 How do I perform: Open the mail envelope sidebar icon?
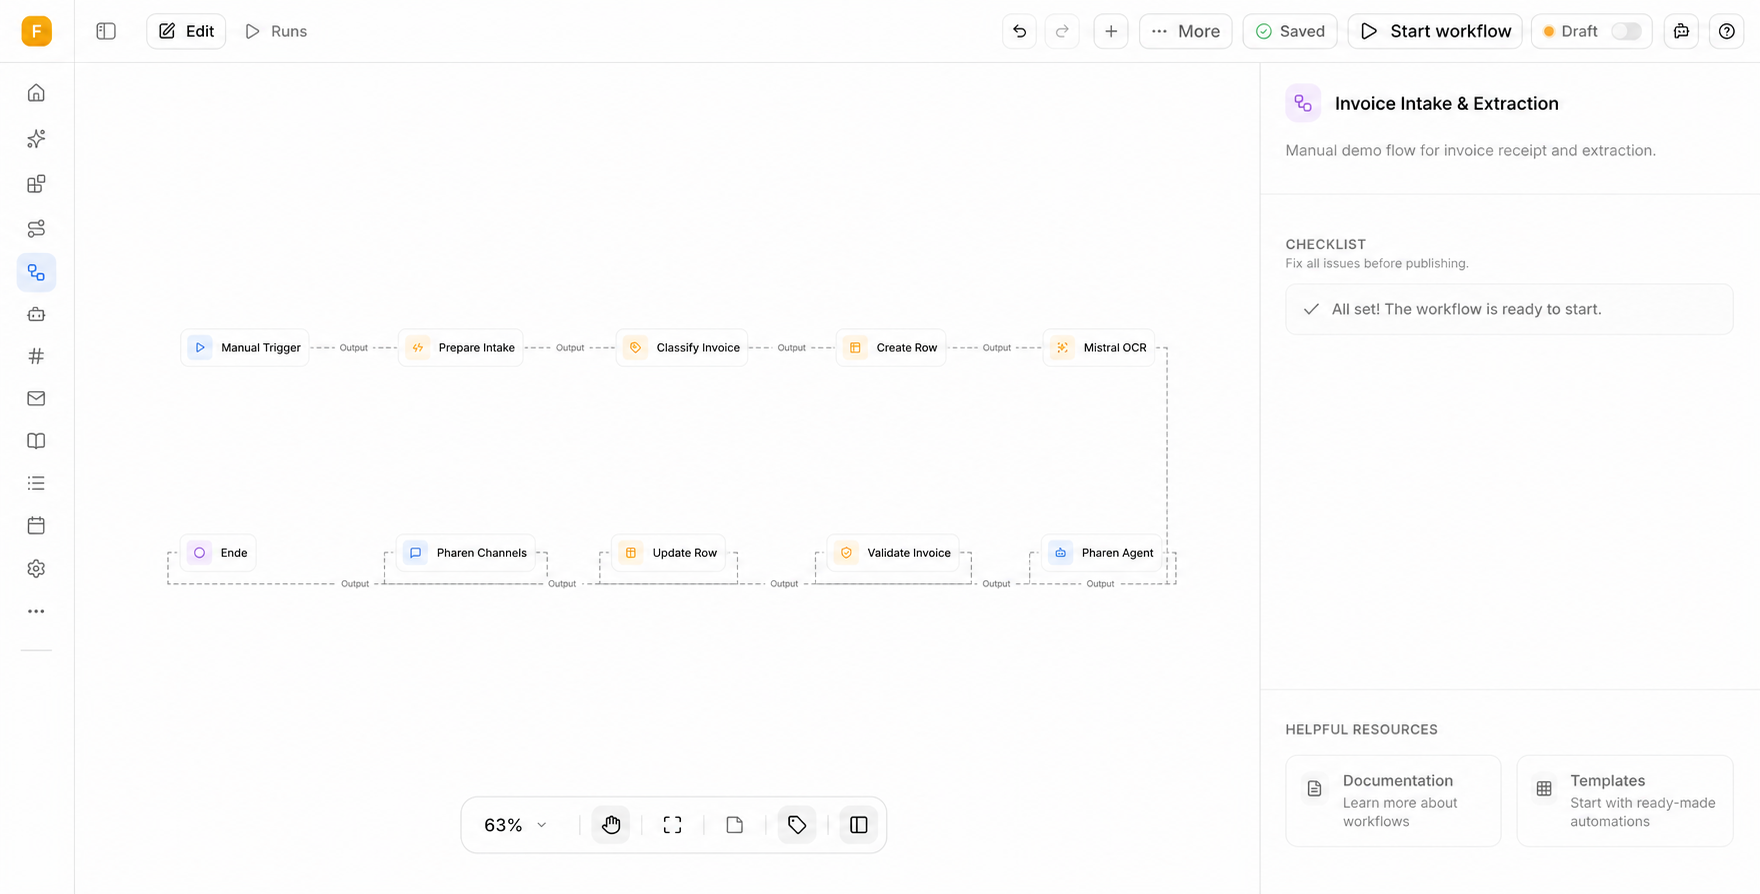click(36, 398)
